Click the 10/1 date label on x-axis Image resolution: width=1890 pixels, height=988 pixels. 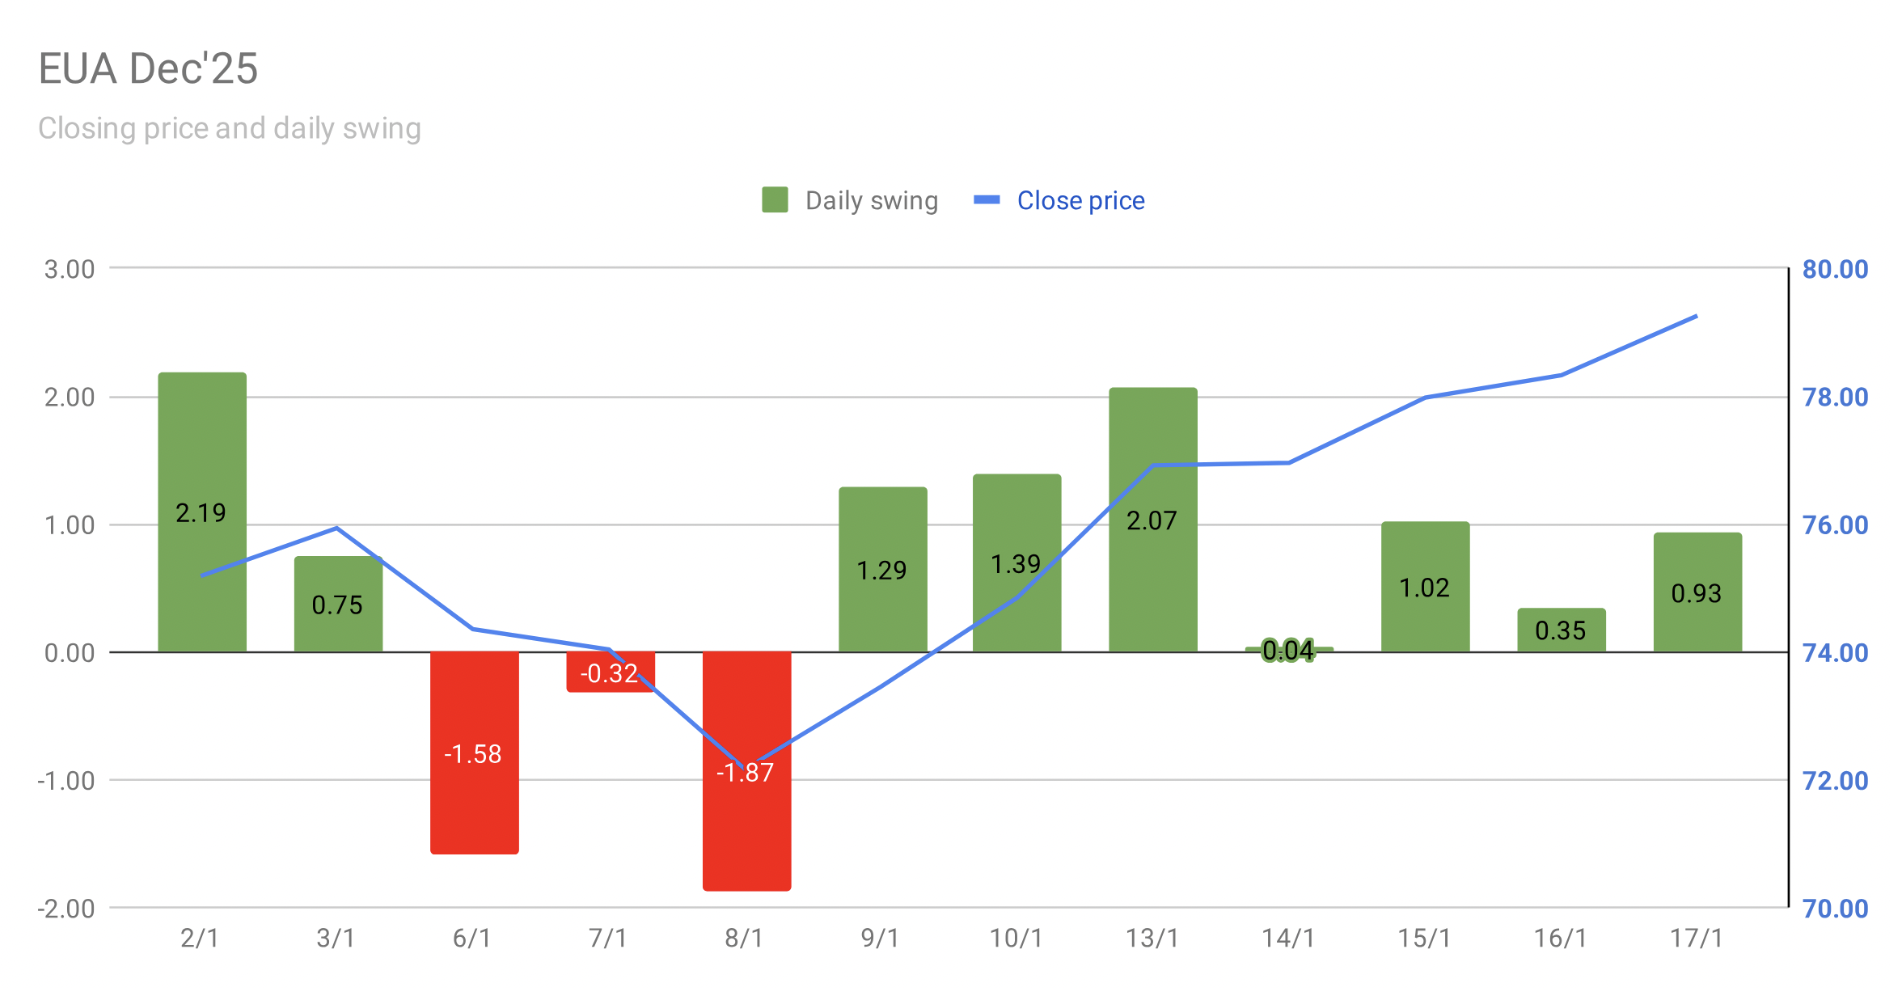tap(1016, 938)
